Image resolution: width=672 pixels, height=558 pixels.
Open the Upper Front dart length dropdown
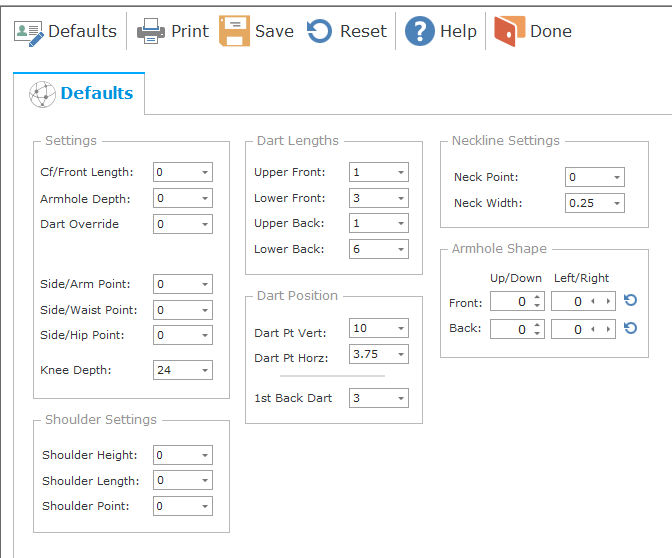[x=400, y=173]
